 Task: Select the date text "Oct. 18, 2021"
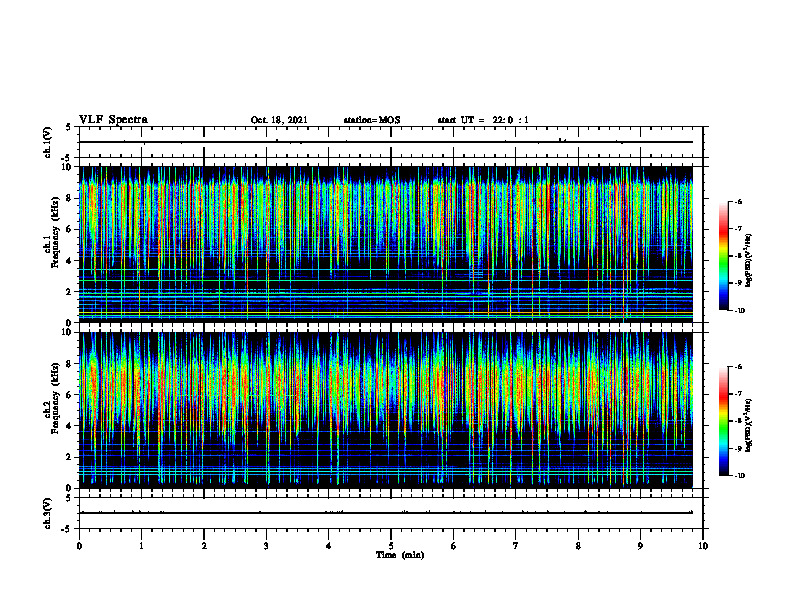click(279, 120)
